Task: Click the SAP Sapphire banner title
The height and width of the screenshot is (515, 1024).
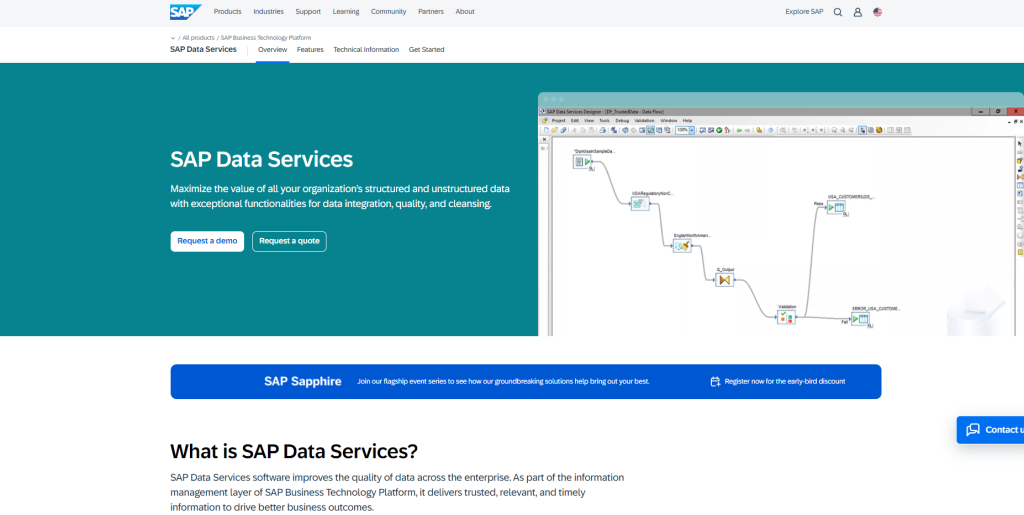Action: click(x=302, y=381)
